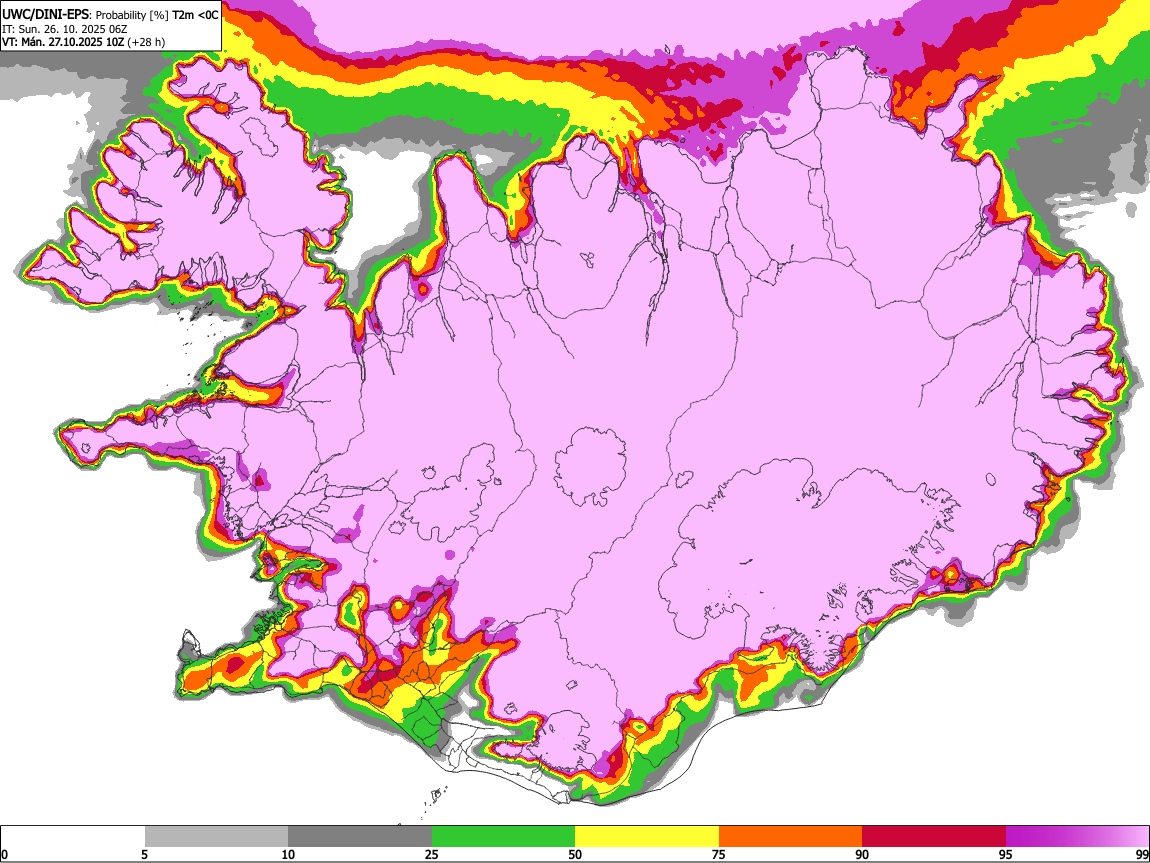This screenshot has height=863, width=1150.
Task: Click the white 0-5 legend swatch
Action: pos(73,837)
